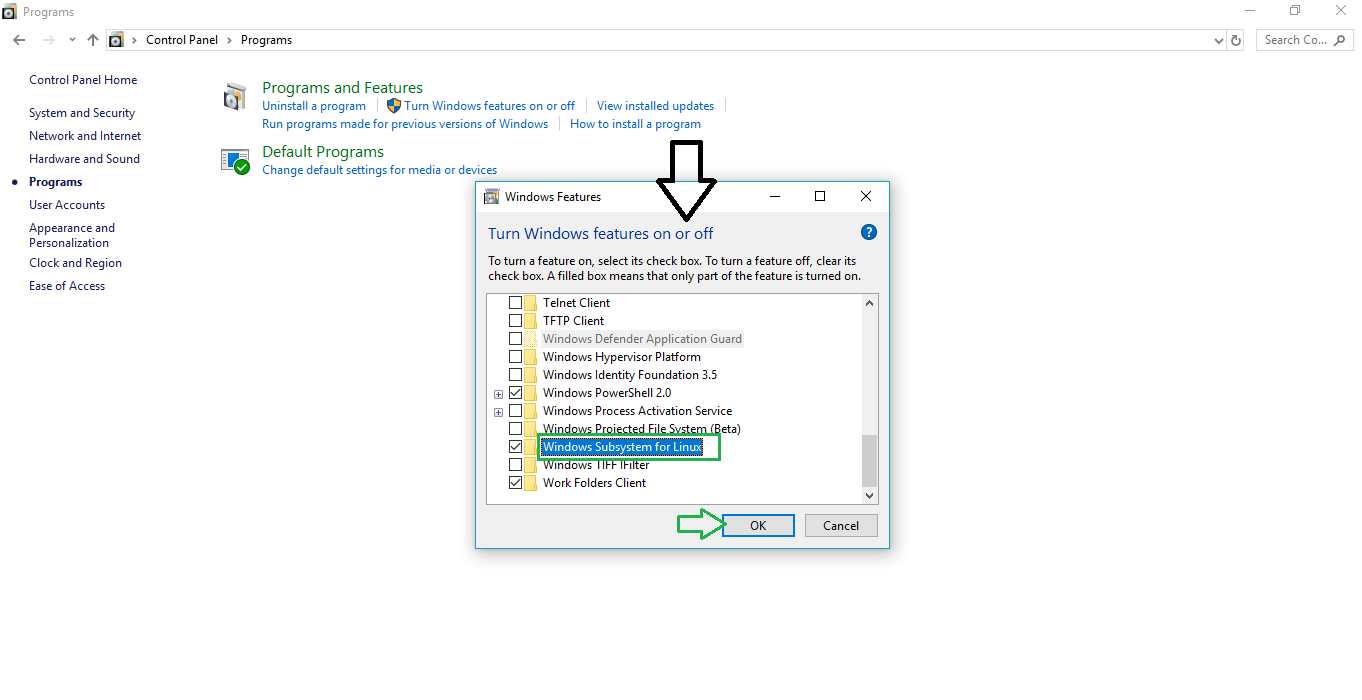Enable the Telnet Client checkbox
The width and height of the screenshot is (1362, 700).
pyautogui.click(x=516, y=303)
